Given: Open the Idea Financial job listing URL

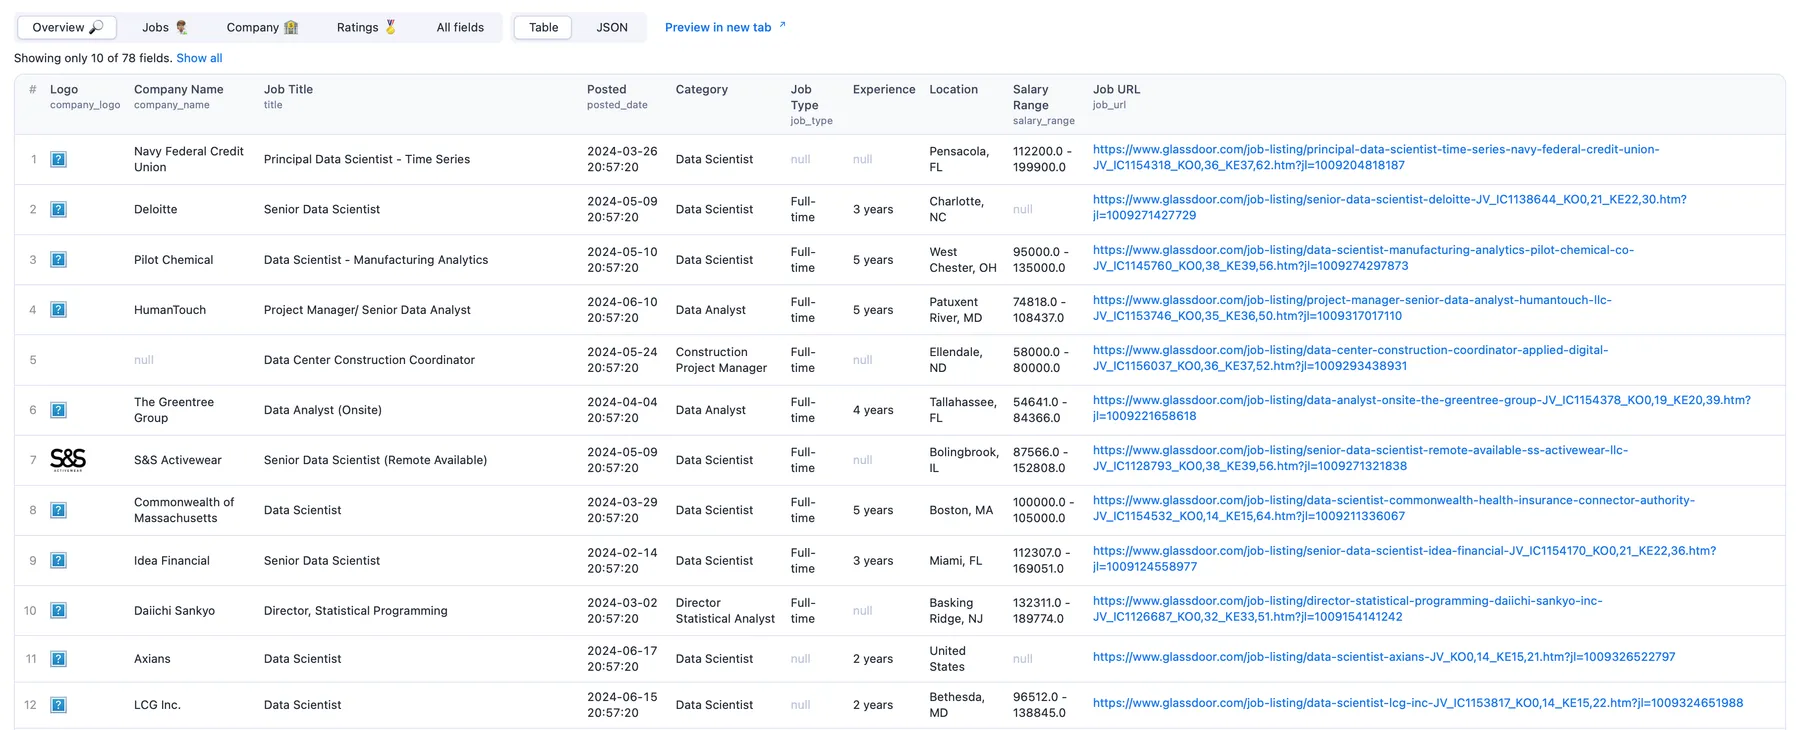Looking at the screenshot, I should 1404,558.
